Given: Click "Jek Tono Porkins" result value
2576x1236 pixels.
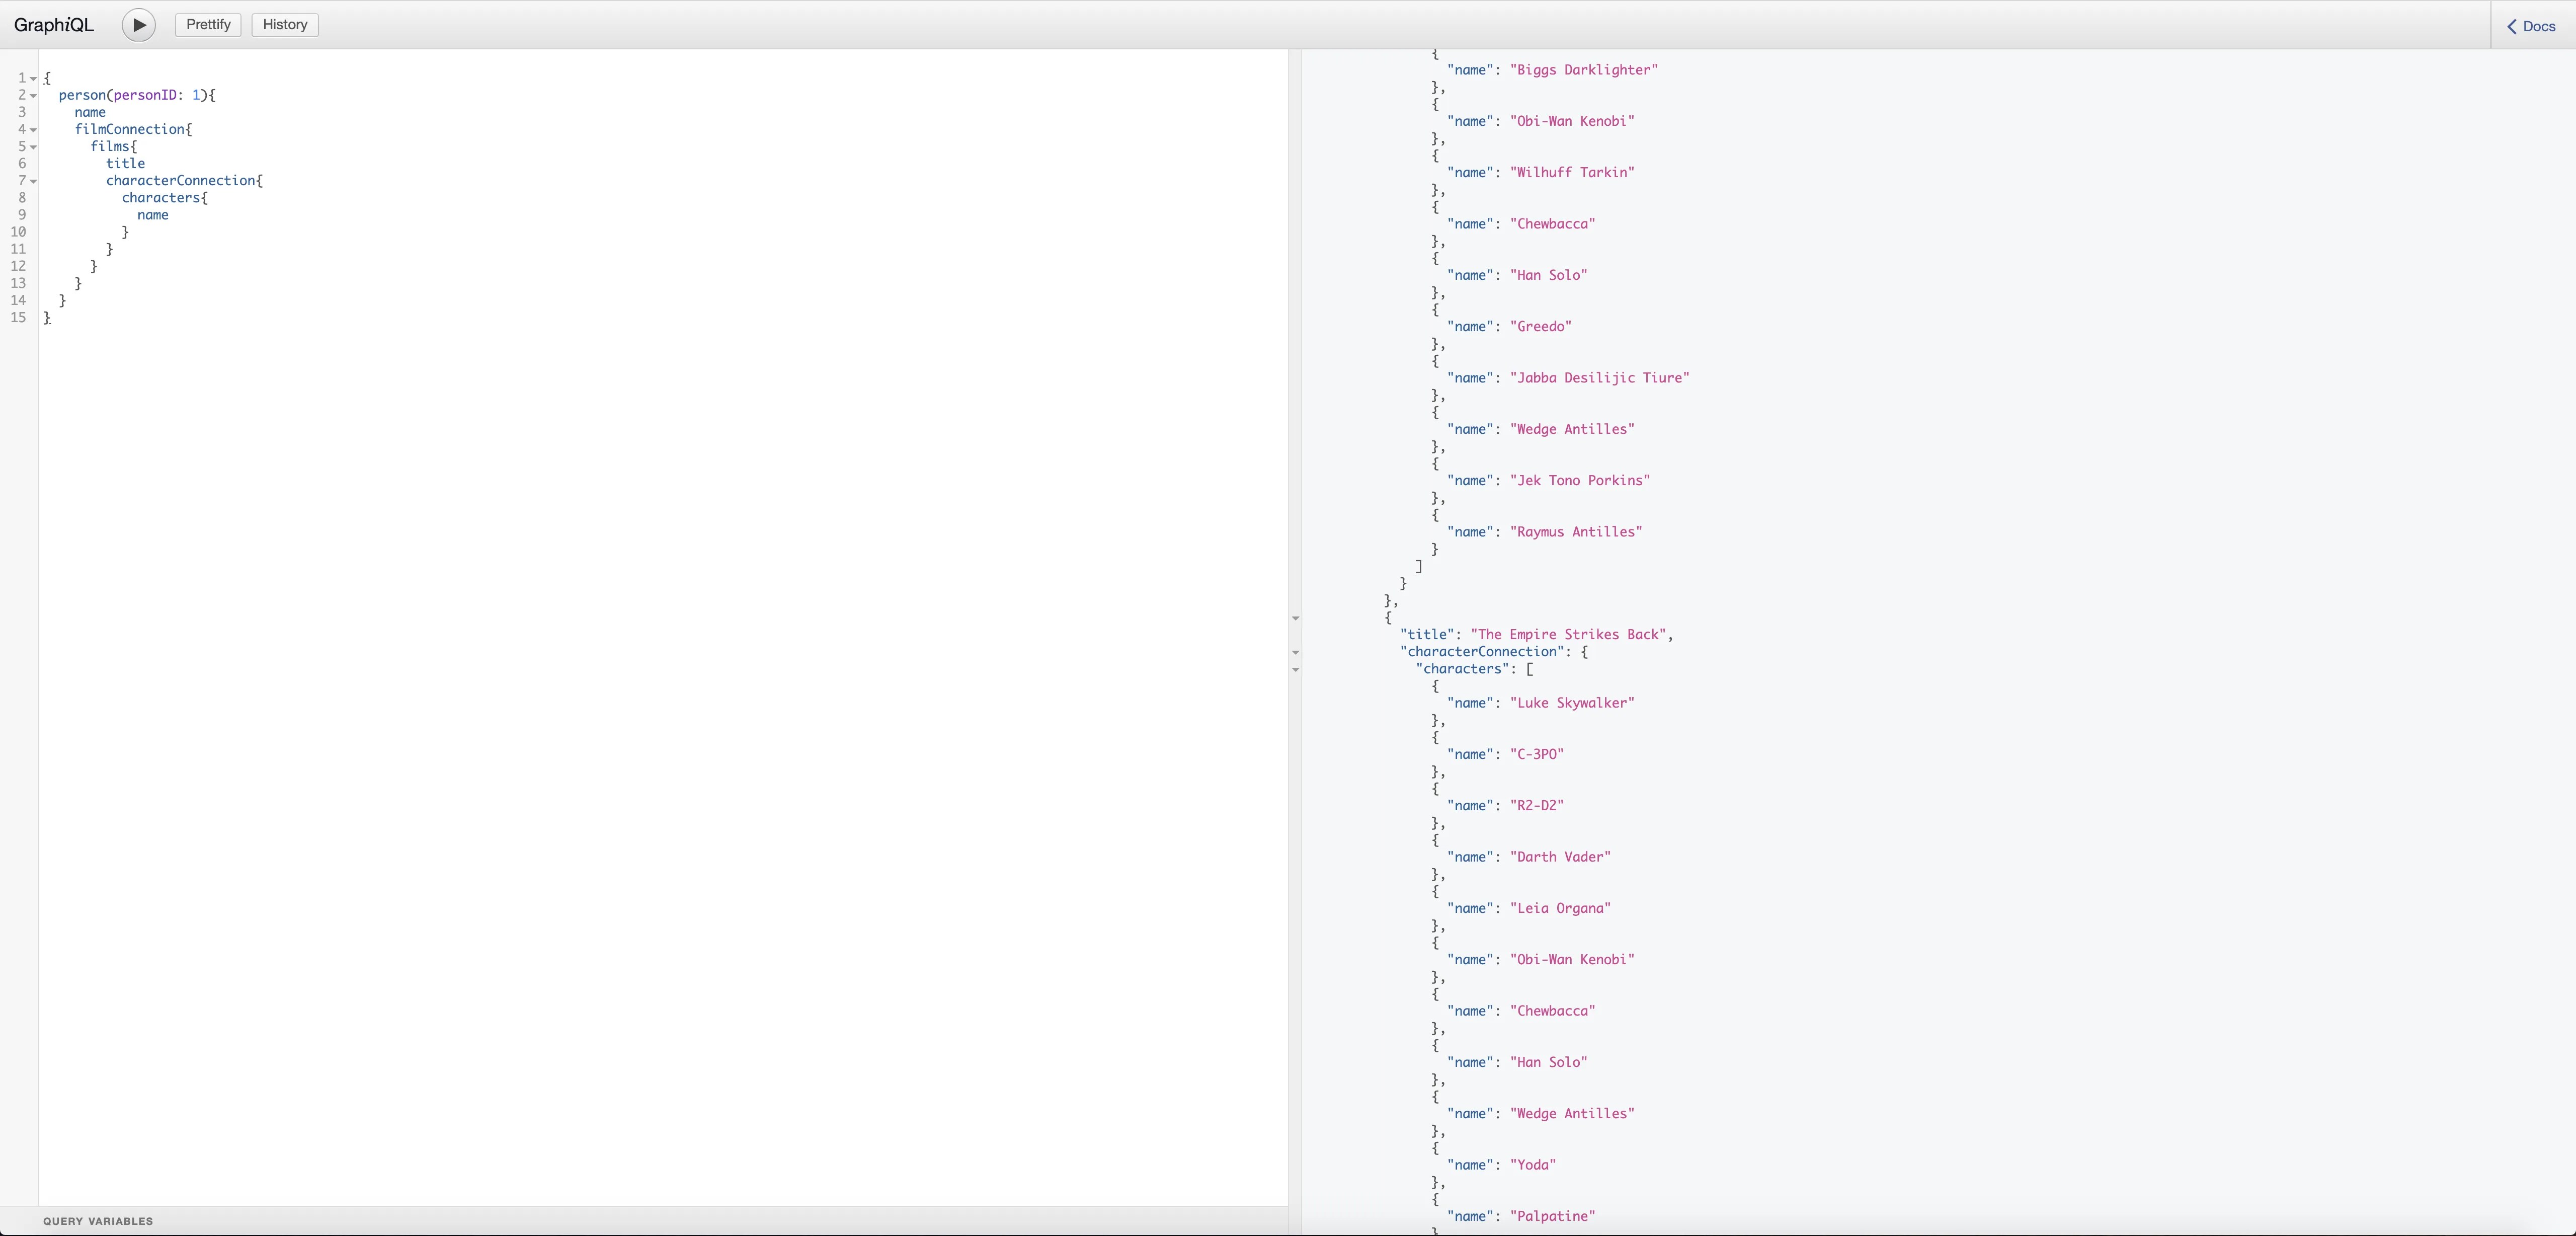Looking at the screenshot, I should 1580,480.
